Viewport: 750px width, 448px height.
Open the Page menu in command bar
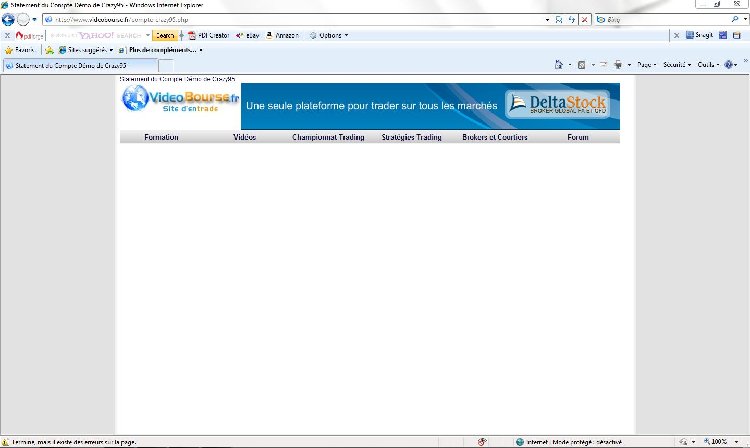(647, 65)
